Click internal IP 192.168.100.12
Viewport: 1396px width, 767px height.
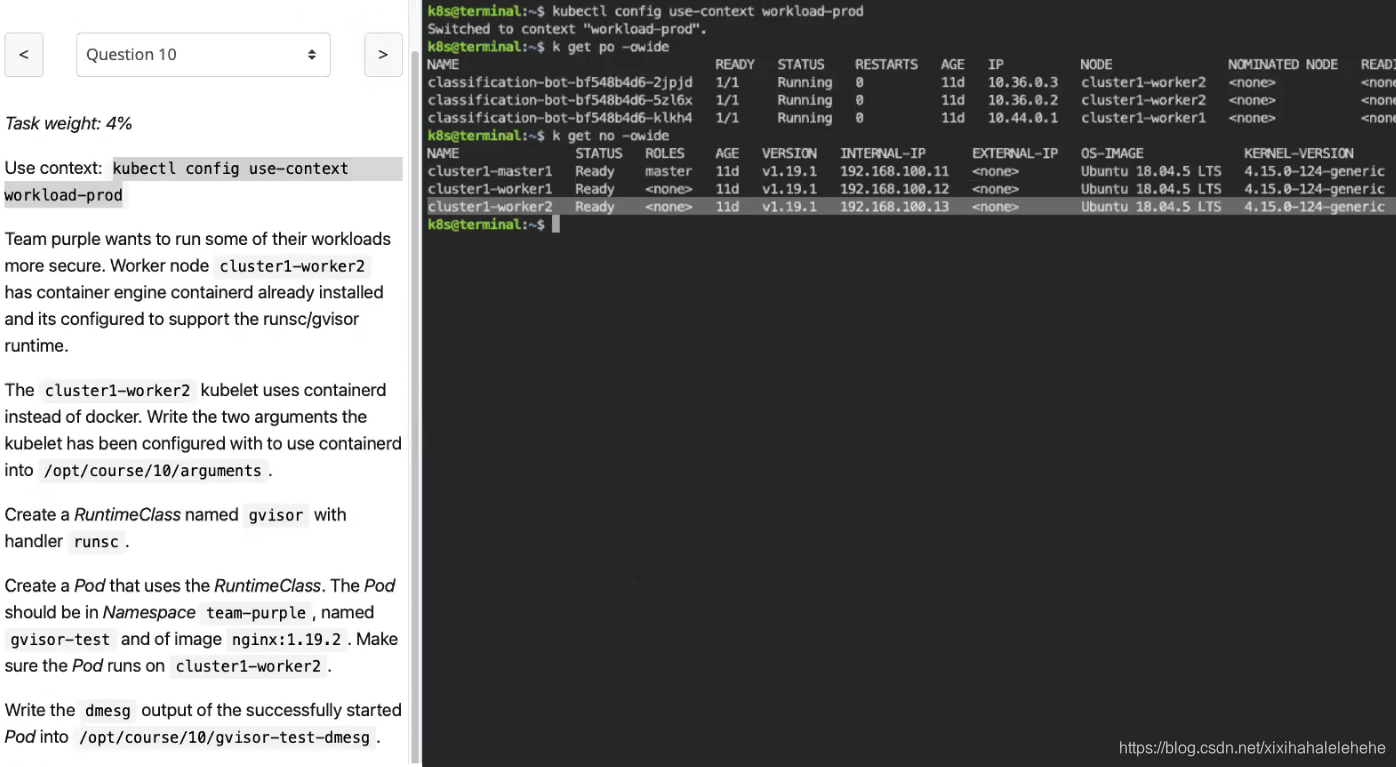(894, 189)
